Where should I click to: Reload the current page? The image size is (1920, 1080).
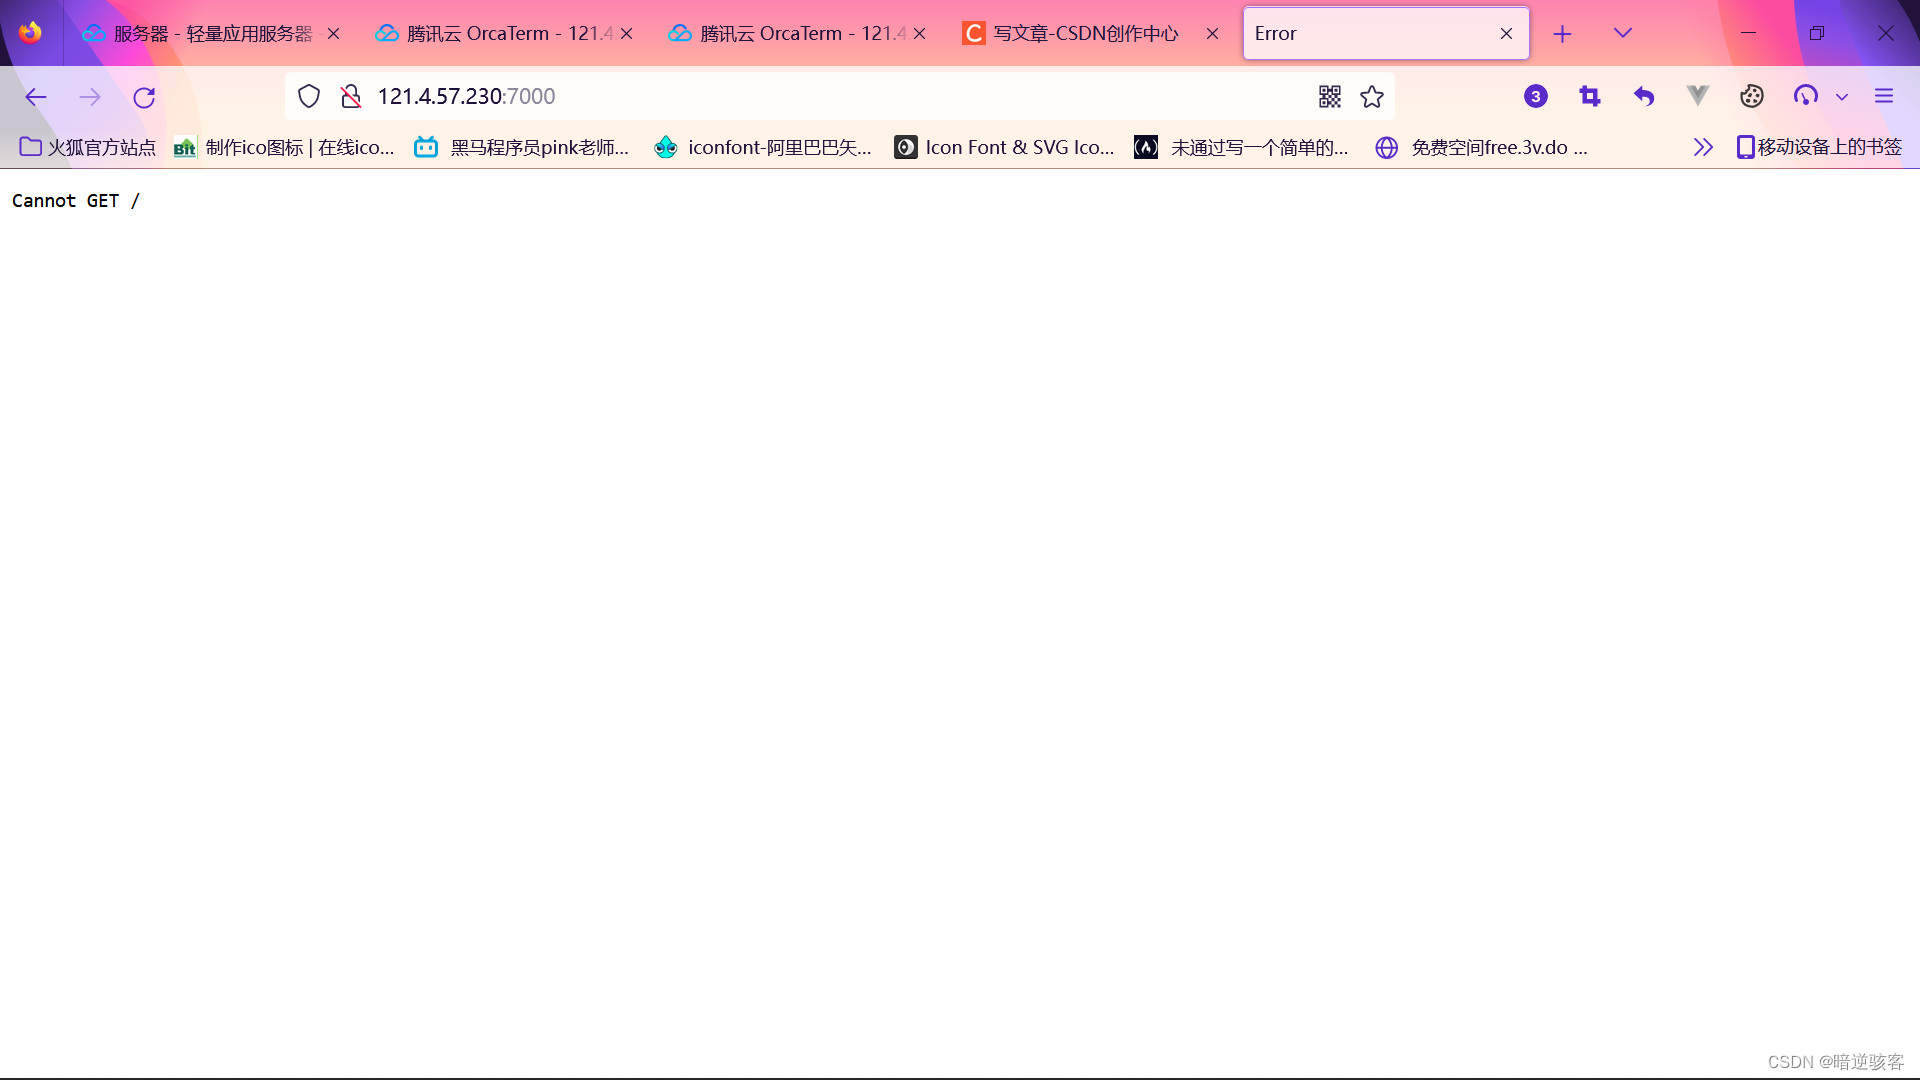(x=144, y=97)
